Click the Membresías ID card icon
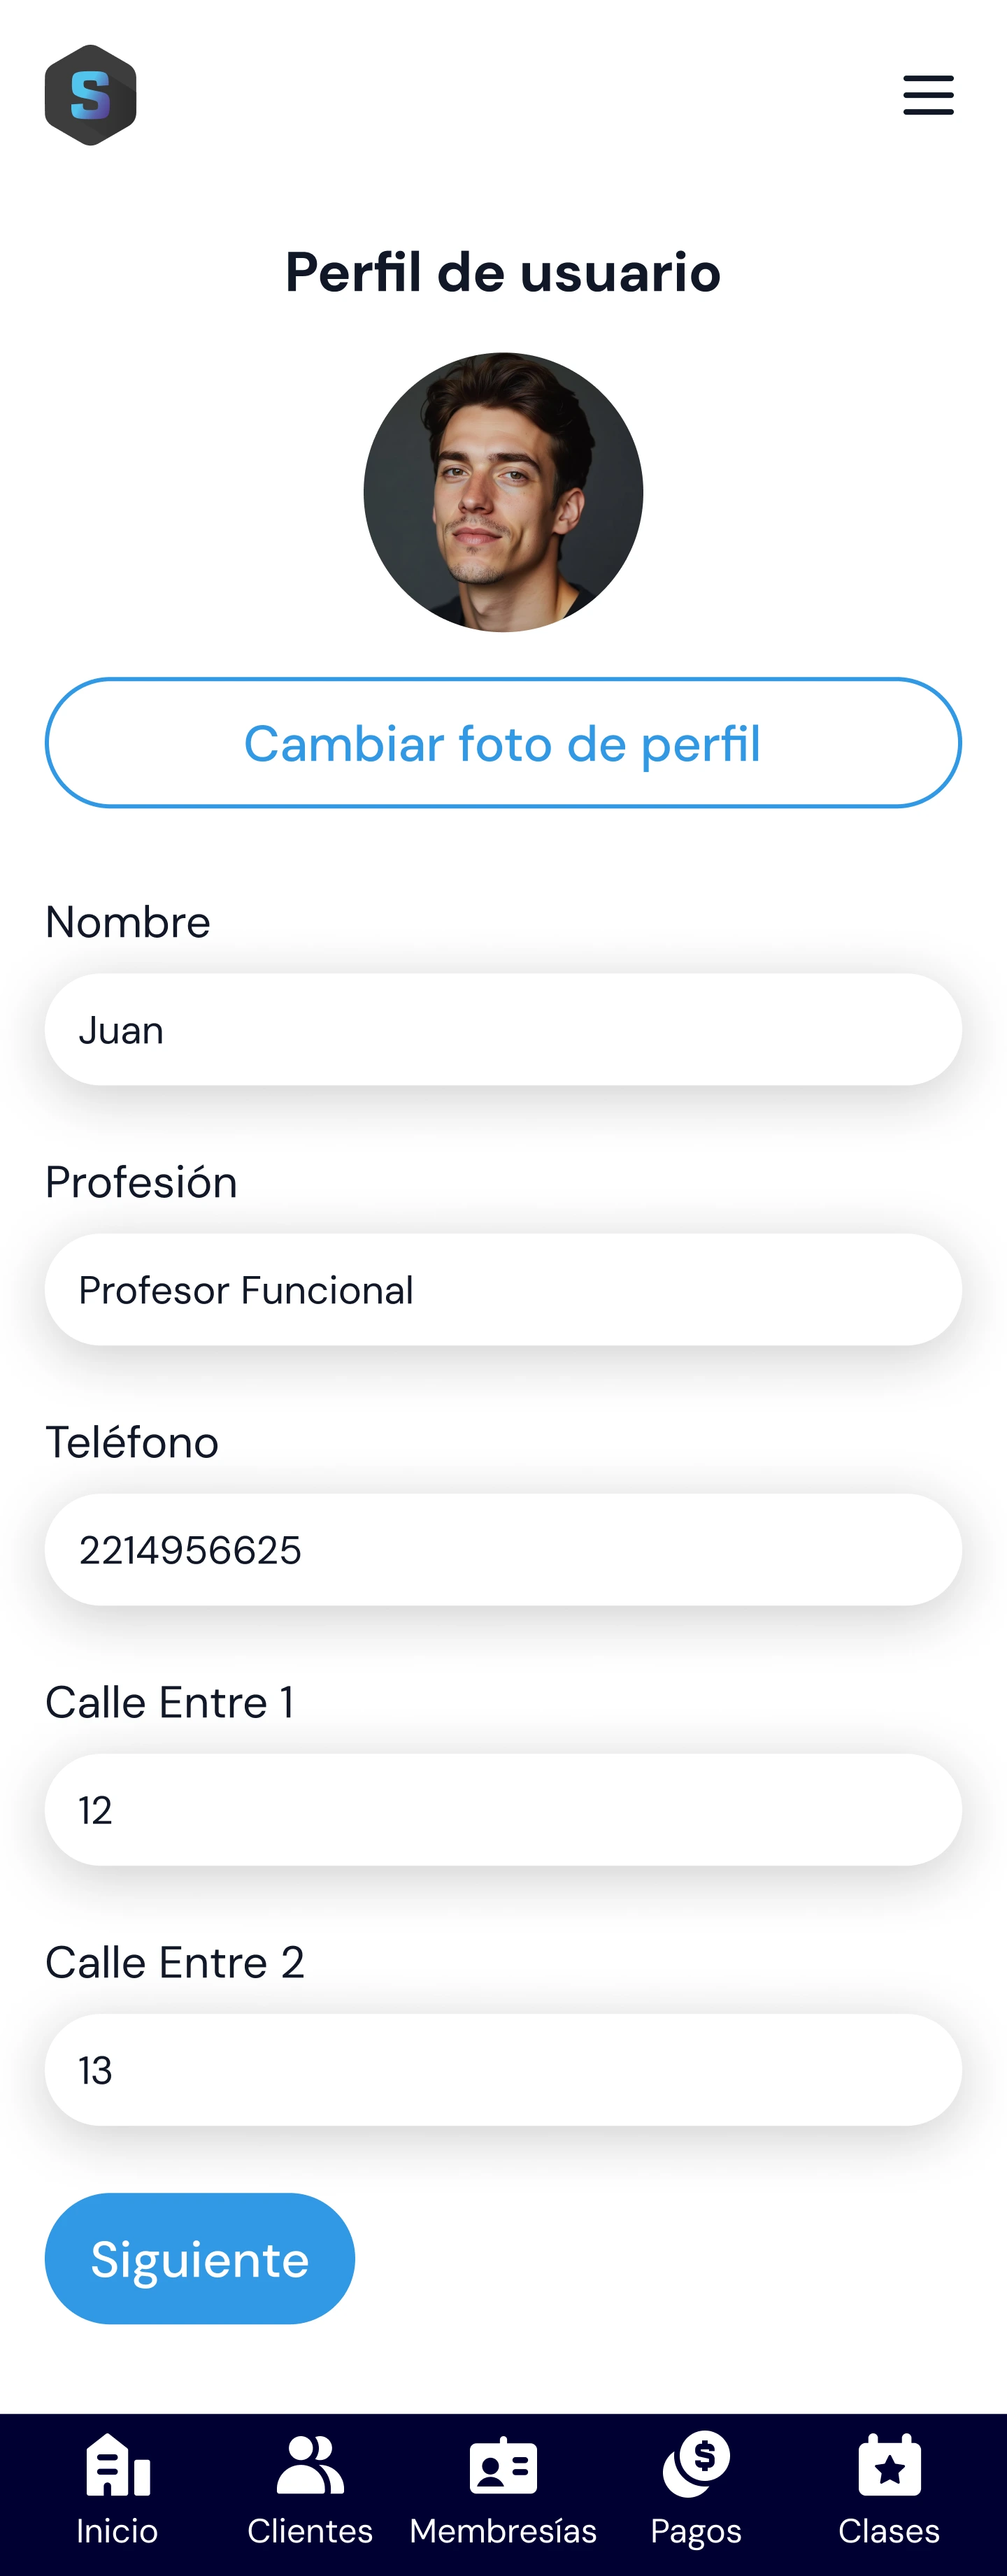Viewport: 1007px width, 2576px height. pyautogui.click(x=503, y=2466)
